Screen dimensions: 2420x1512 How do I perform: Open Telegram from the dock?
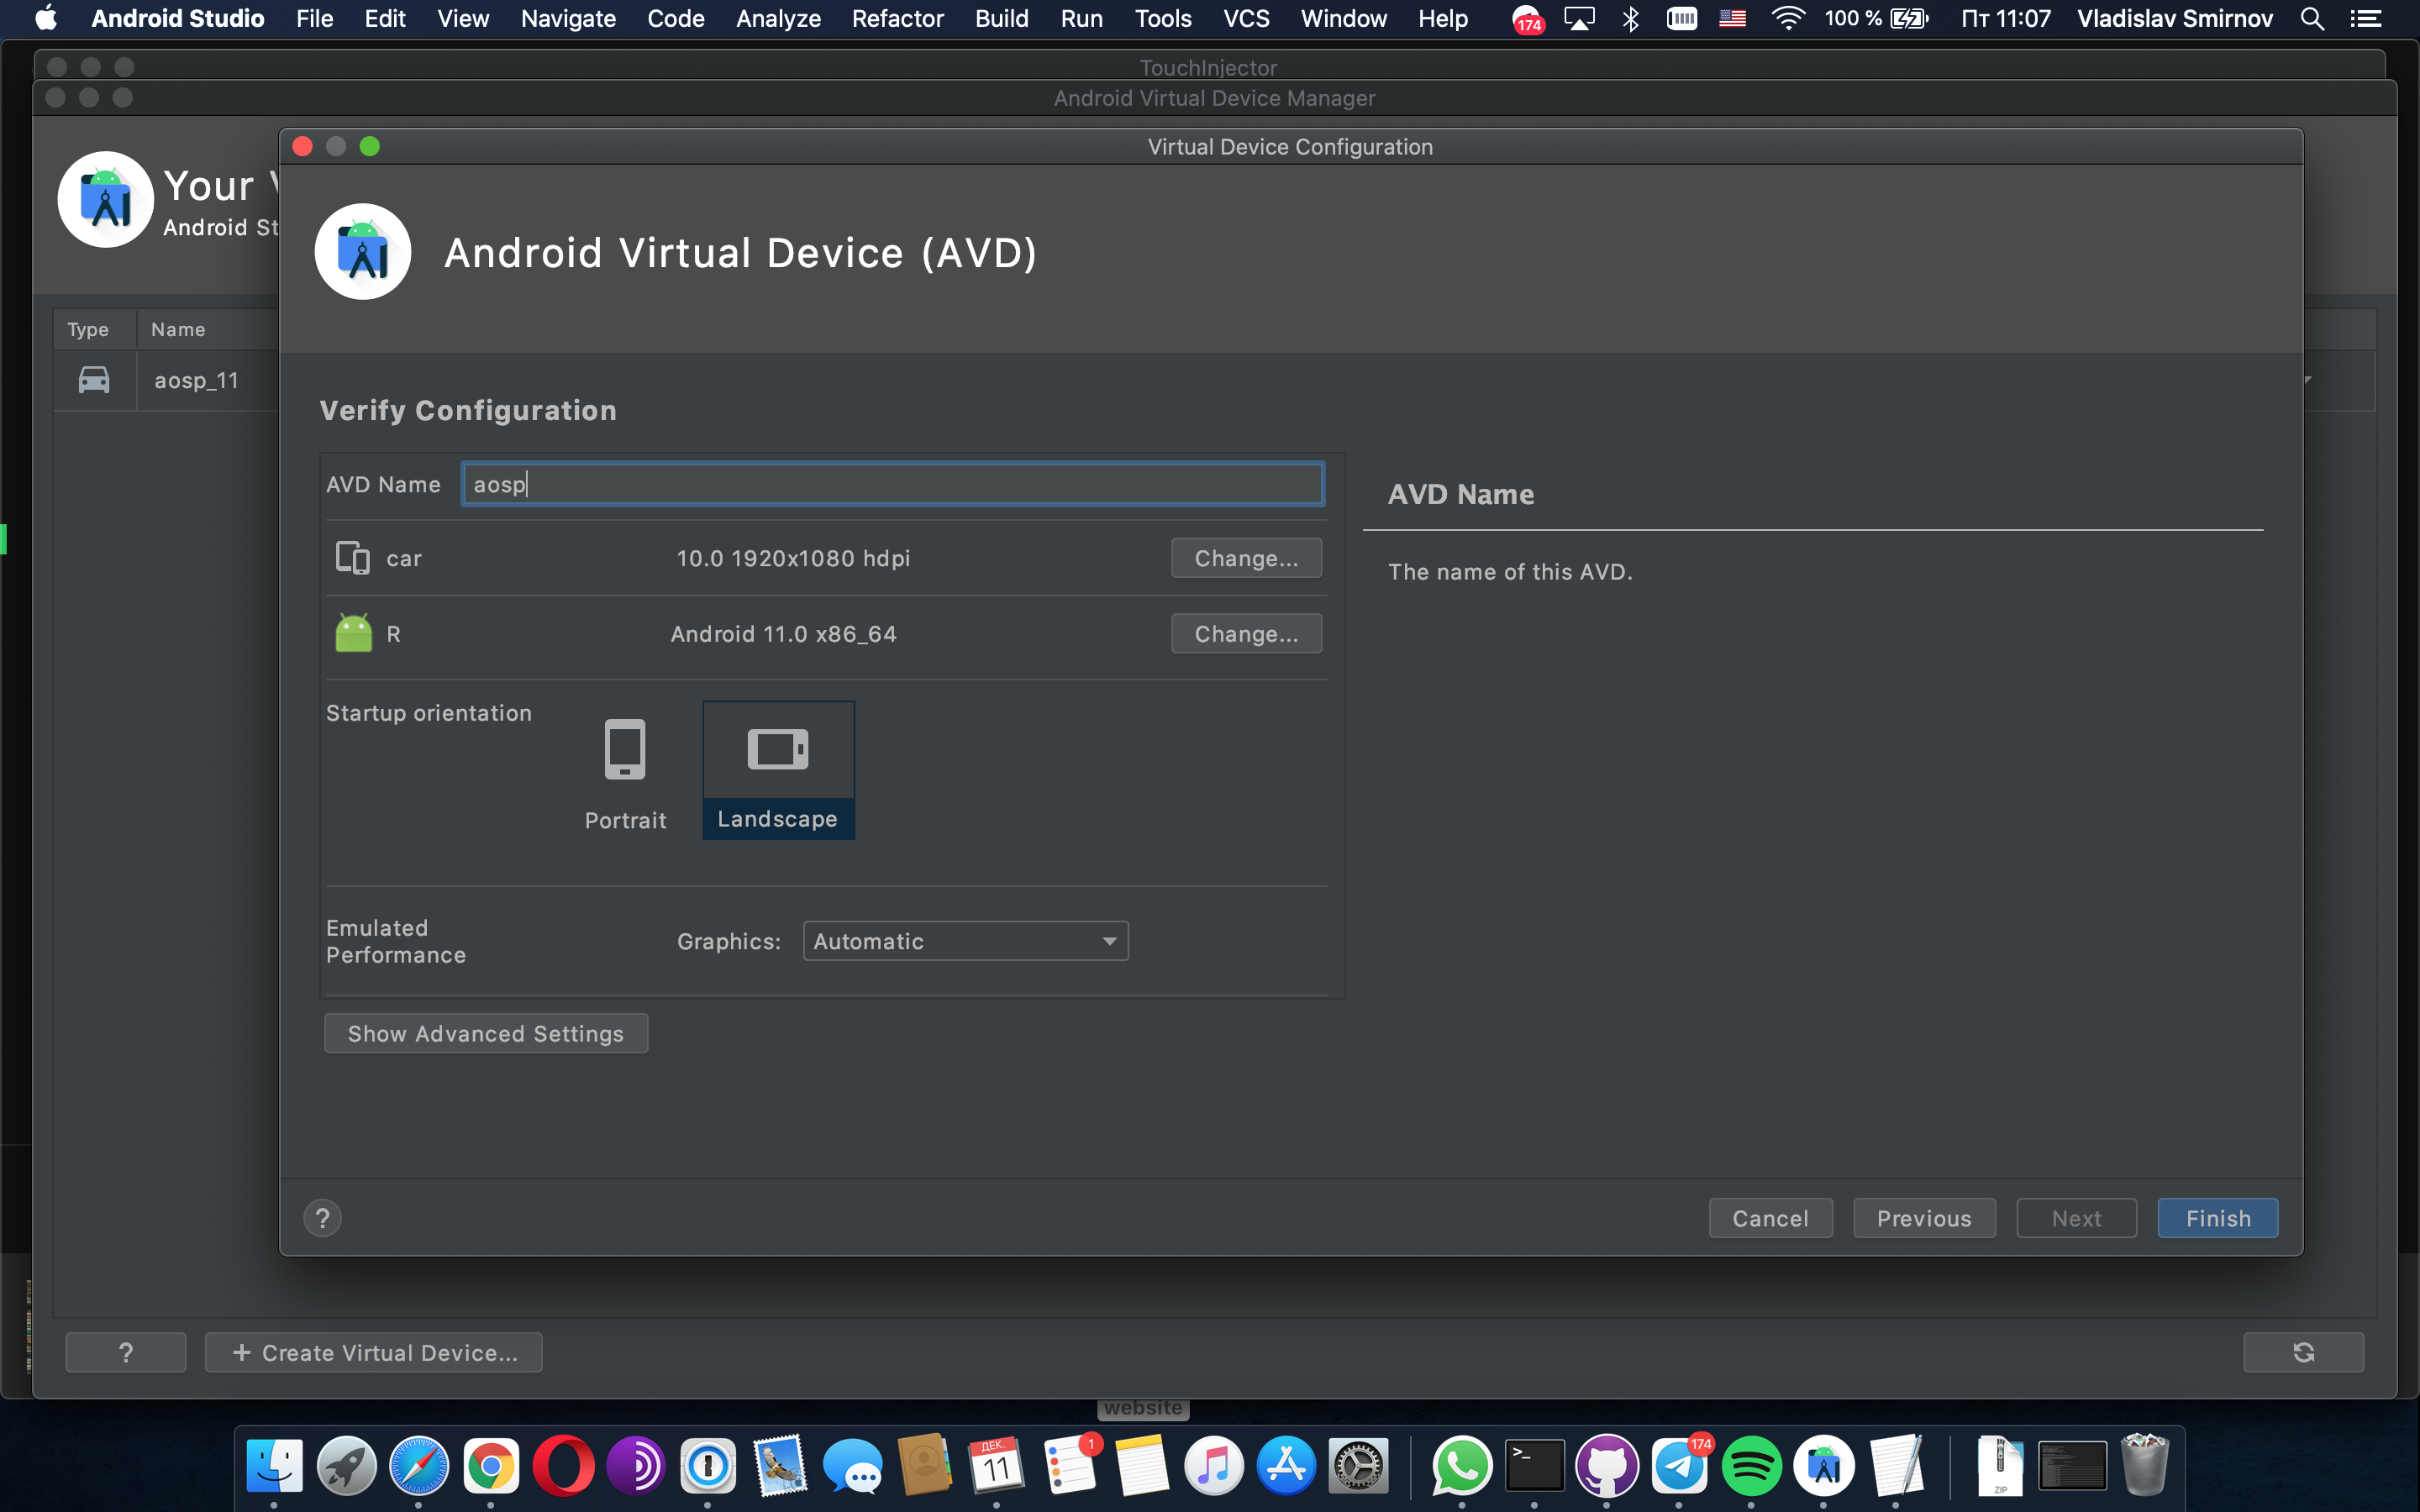(1679, 1466)
